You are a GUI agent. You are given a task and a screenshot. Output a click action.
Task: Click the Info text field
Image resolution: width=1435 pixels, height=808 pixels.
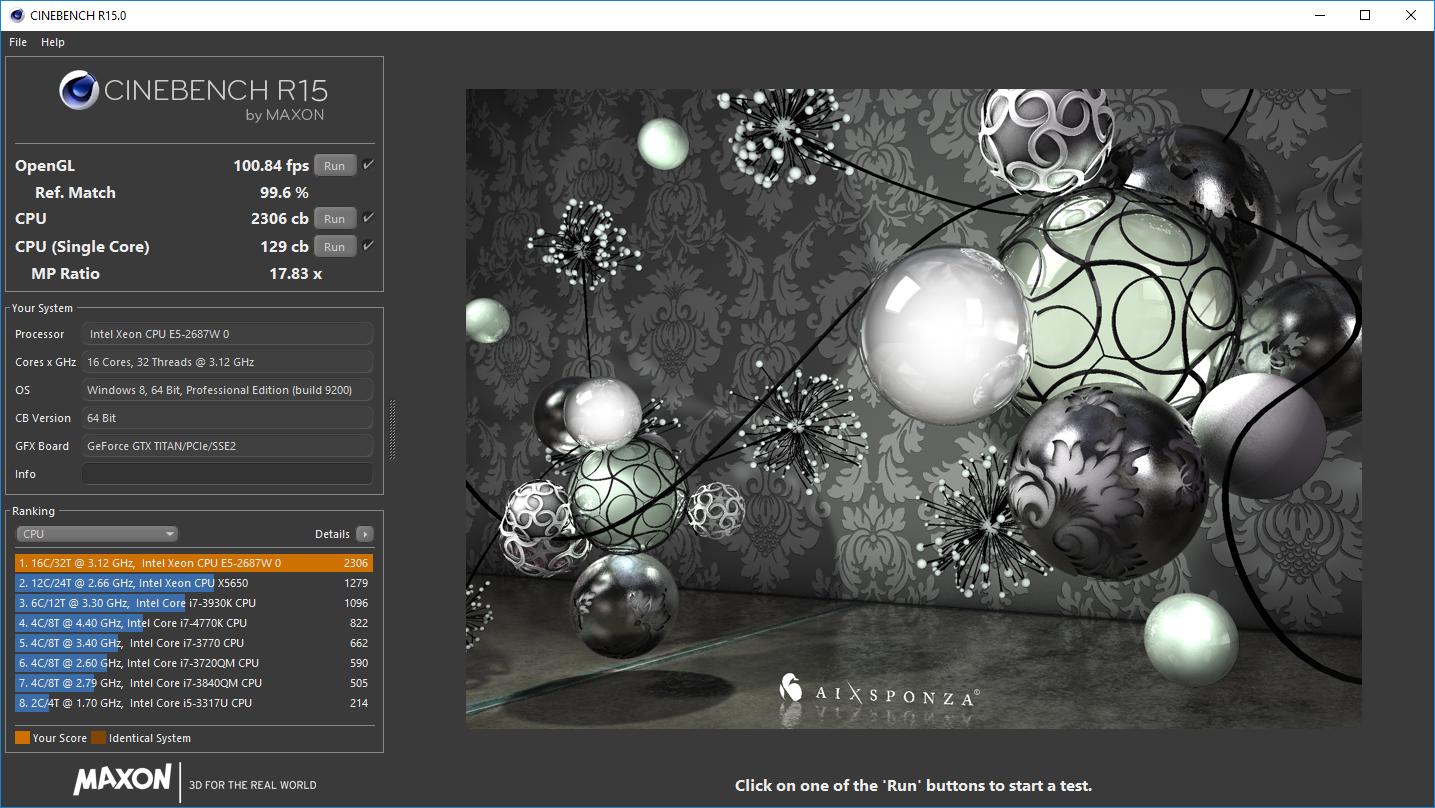click(x=227, y=474)
